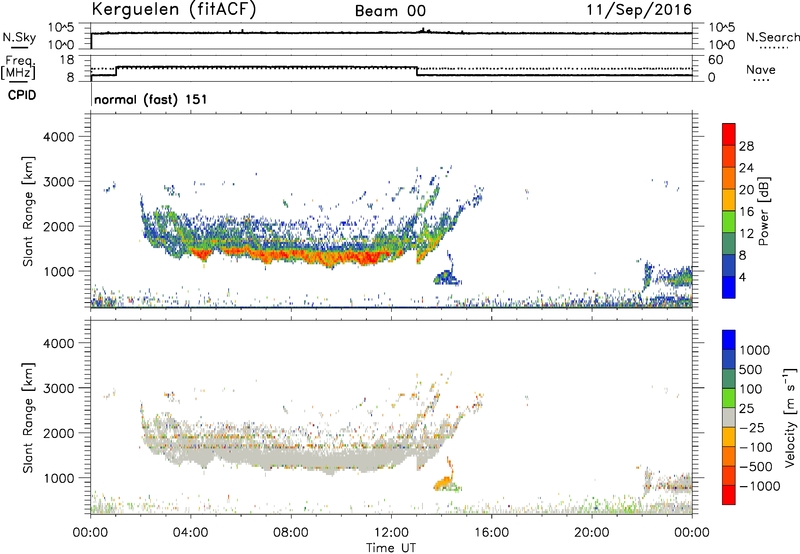Click the 'N.Search' label
The image size is (800, 554).
pyautogui.click(x=772, y=37)
